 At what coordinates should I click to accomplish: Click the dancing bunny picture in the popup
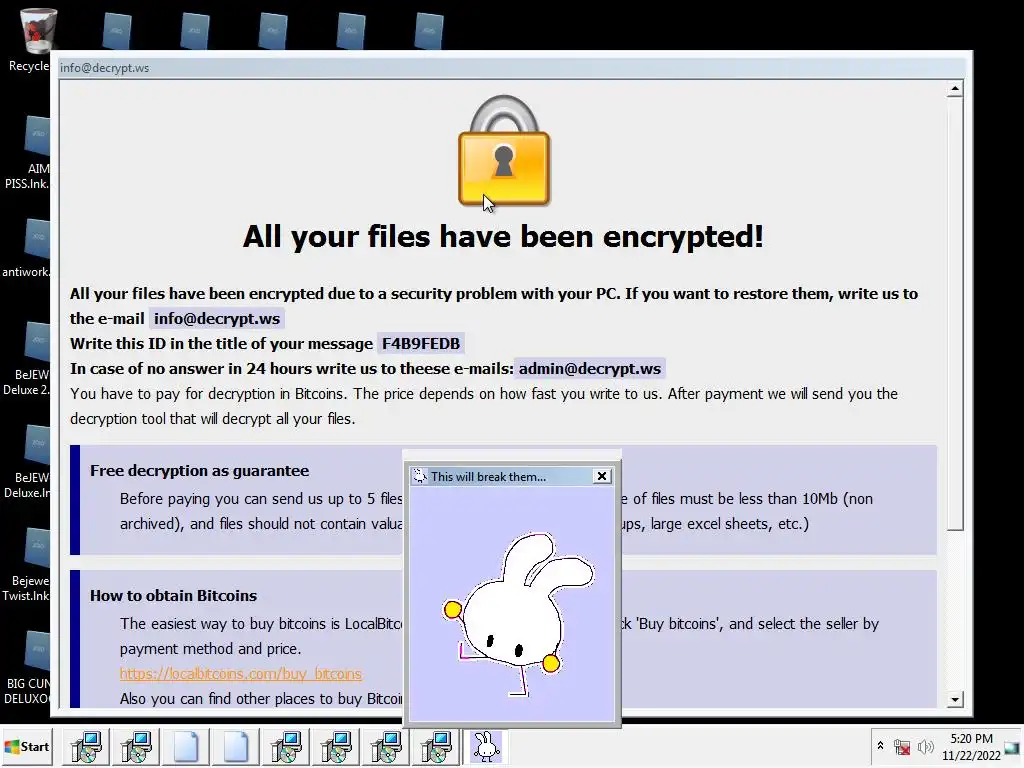pos(518,614)
